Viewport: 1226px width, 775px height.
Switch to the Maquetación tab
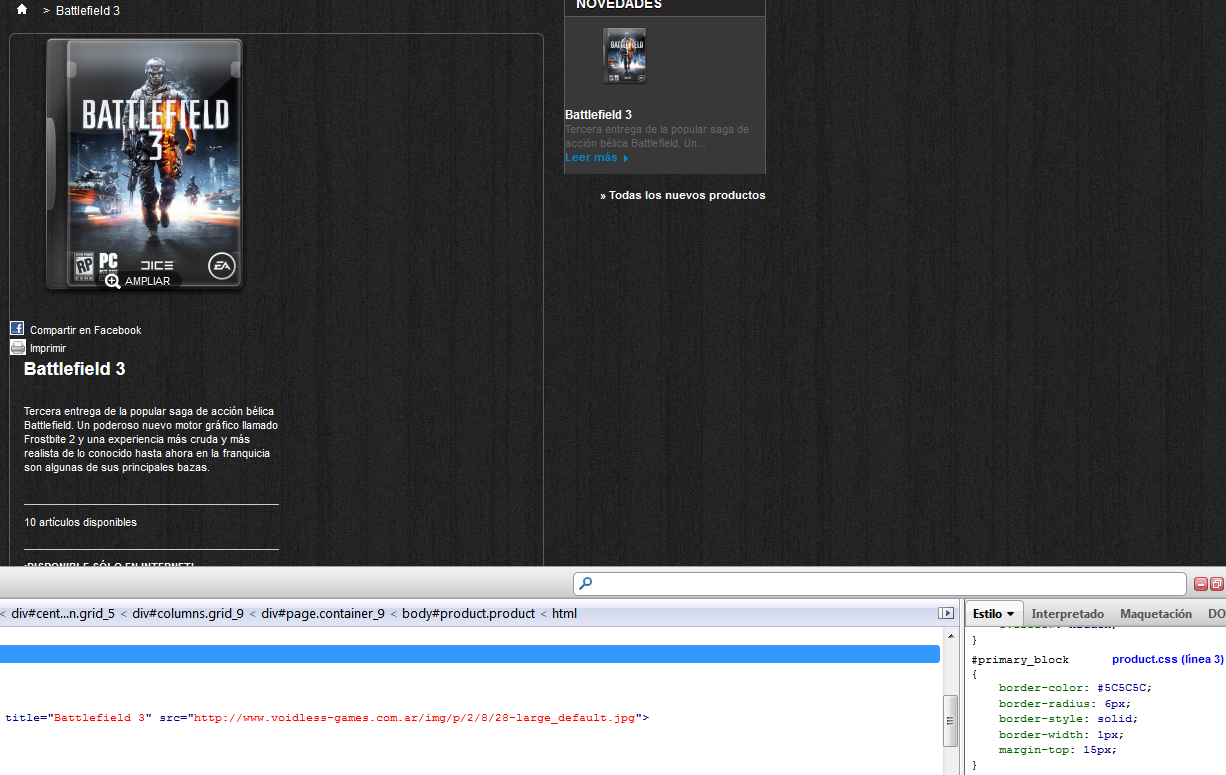click(x=1156, y=614)
